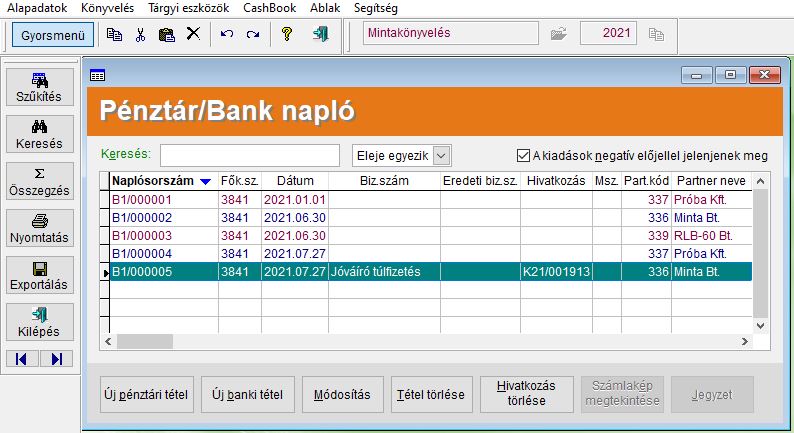The height and width of the screenshot is (433, 794).
Task: Click the Delete X toolbar icon
Action: click(x=193, y=34)
